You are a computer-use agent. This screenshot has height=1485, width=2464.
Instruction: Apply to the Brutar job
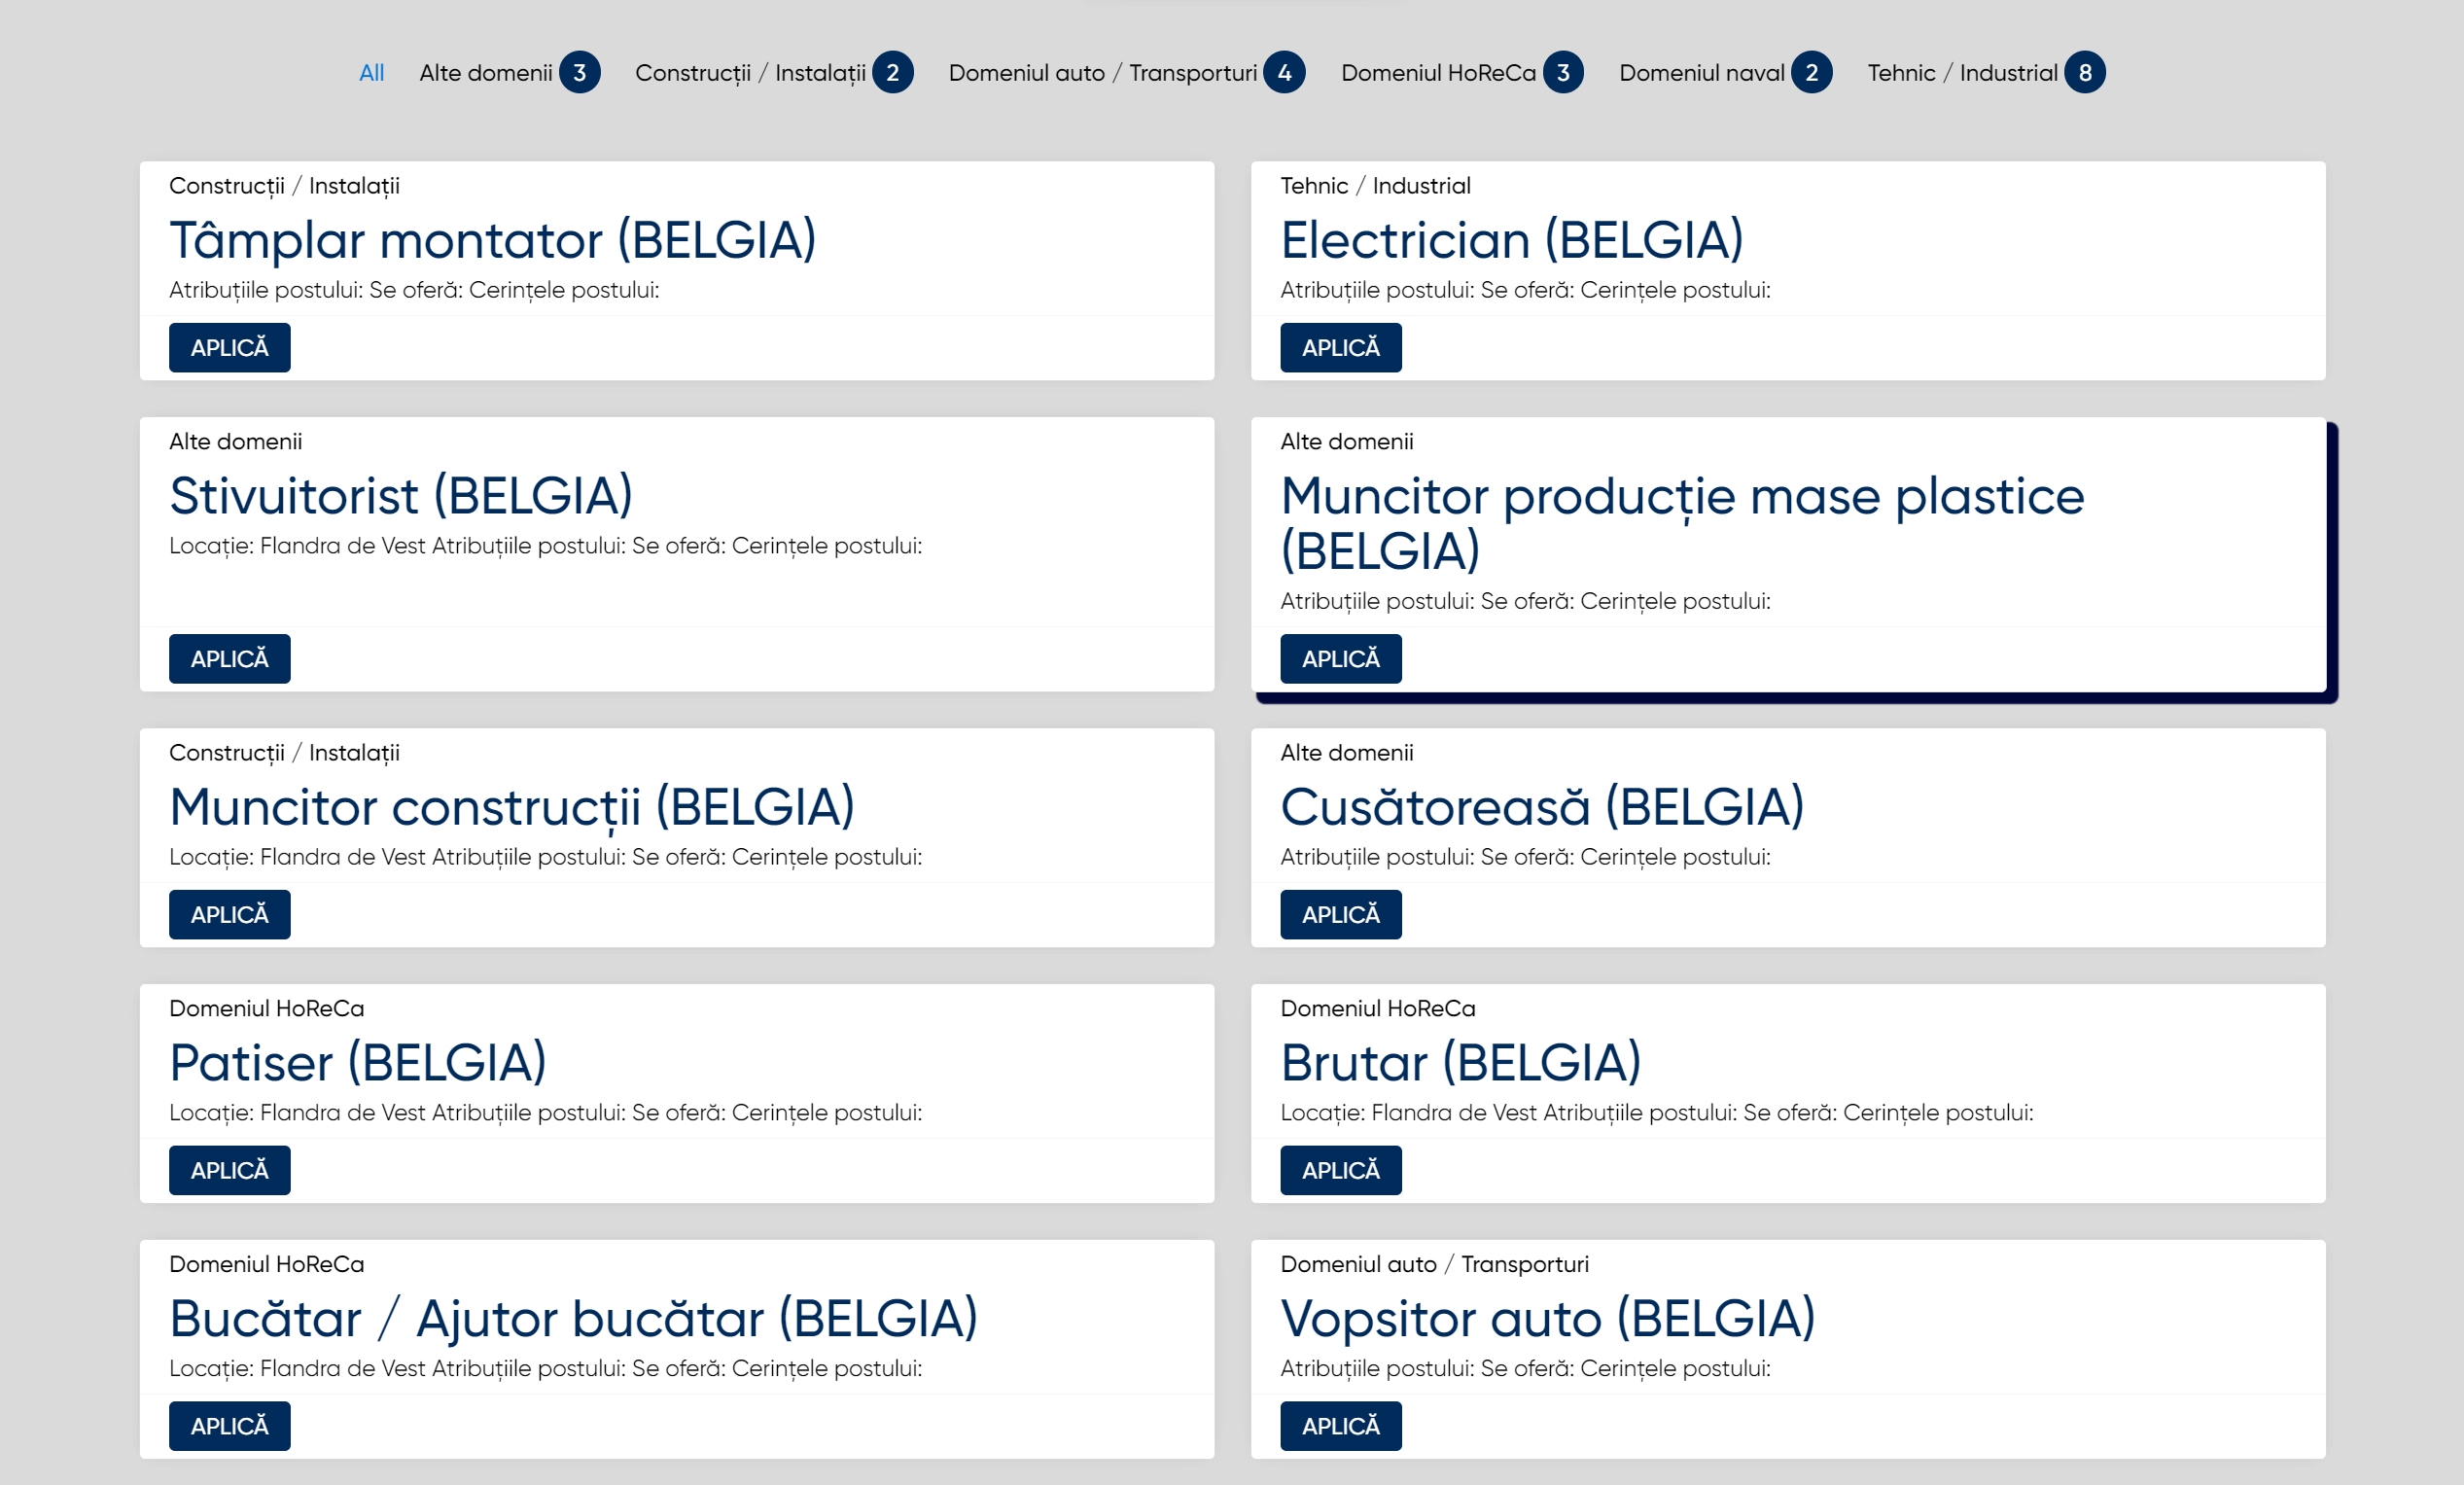click(1340, 1171)
